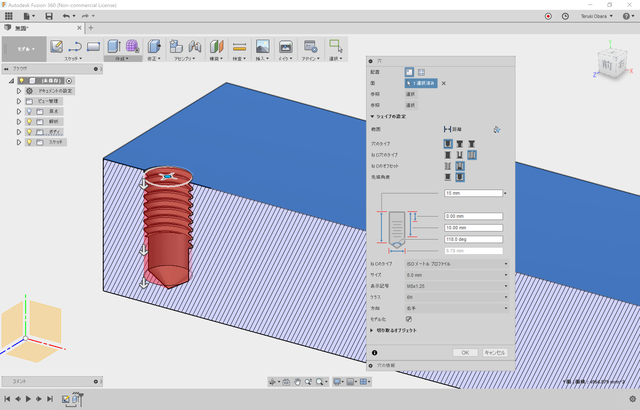Open the thread type ISO dropdown

point(457,264)
